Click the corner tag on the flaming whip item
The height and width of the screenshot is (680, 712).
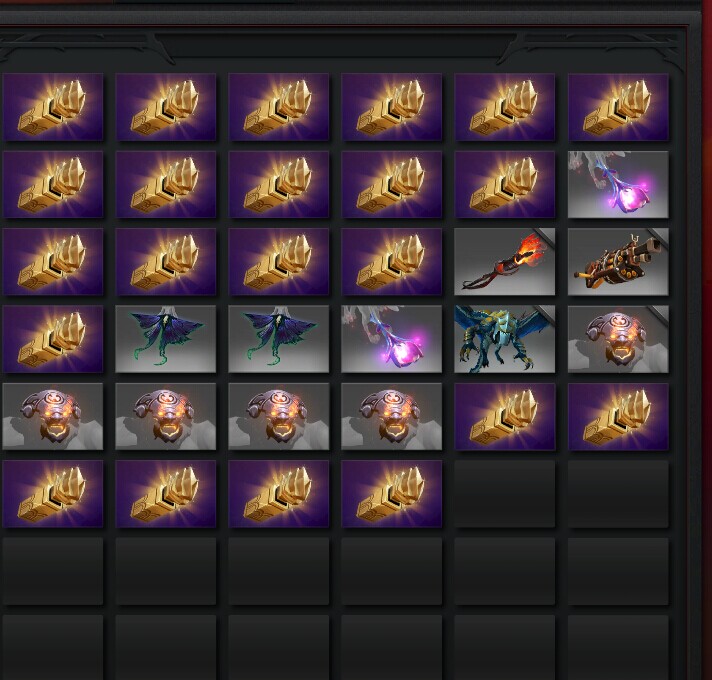coord(546,235)
